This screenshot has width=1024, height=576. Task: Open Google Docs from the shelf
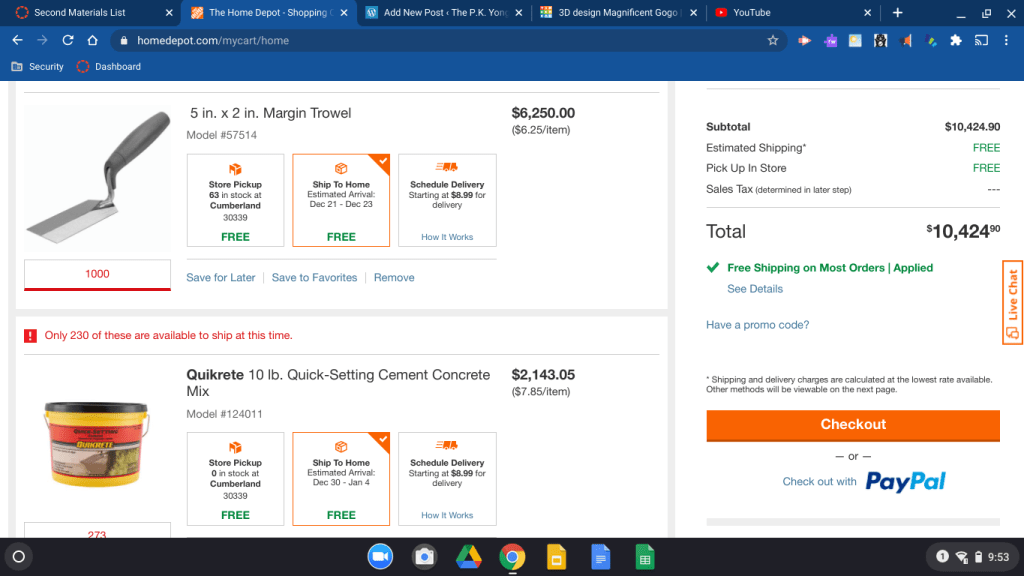[x=600, y=557]
